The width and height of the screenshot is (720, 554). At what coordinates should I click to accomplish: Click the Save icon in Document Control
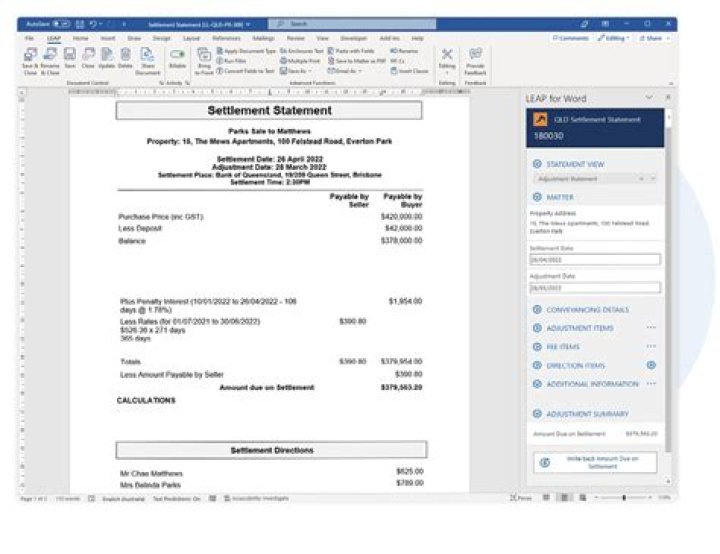70,58
